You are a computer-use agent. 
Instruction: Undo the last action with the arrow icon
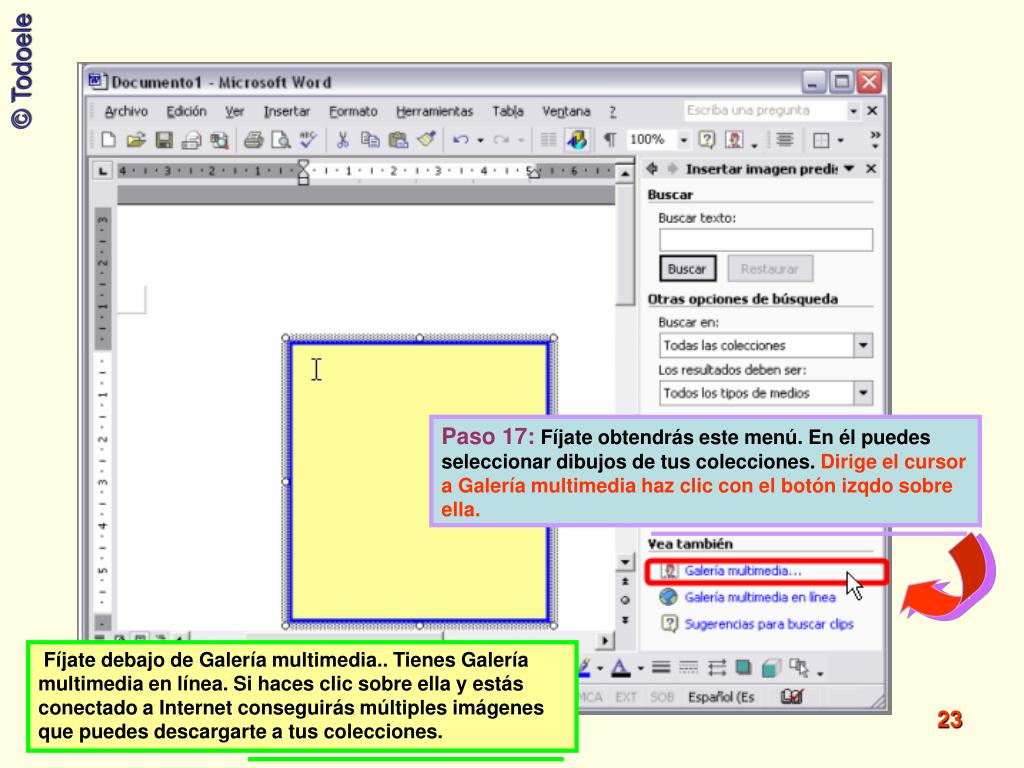[x=460, y=140]
